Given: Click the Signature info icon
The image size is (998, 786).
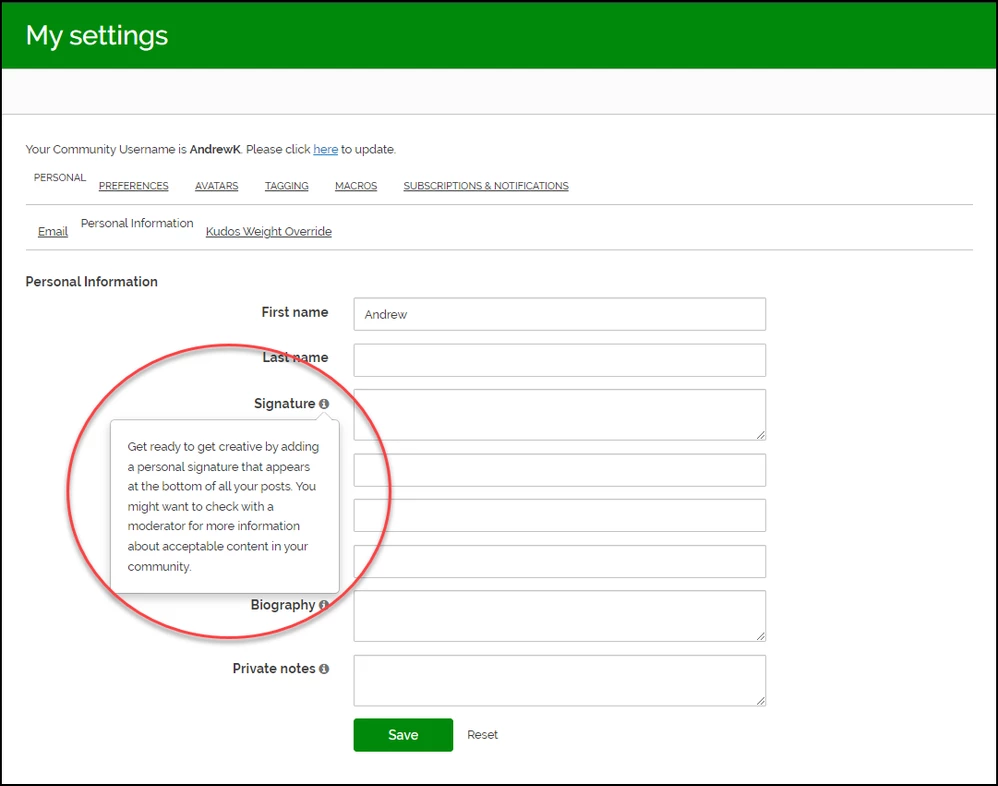Looking at the screenshot, I should 324,404.
